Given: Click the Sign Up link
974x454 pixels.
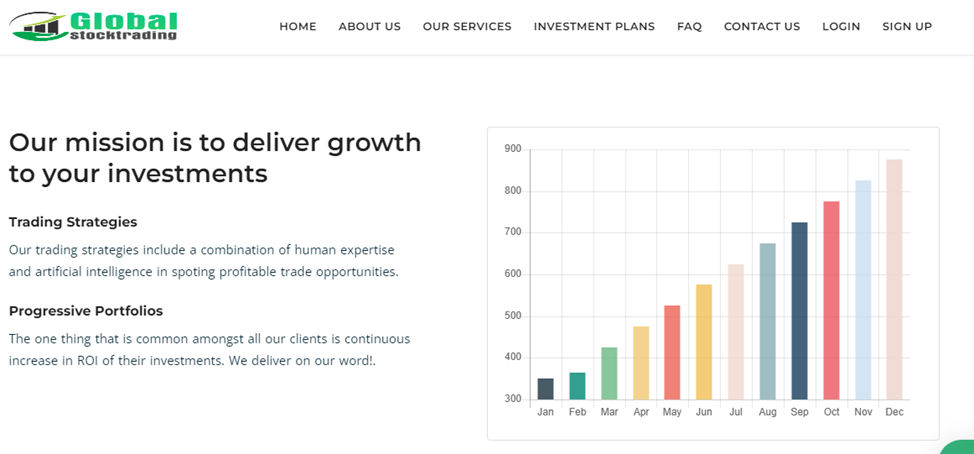Looking at the screenshot, I should coord(907,27).
